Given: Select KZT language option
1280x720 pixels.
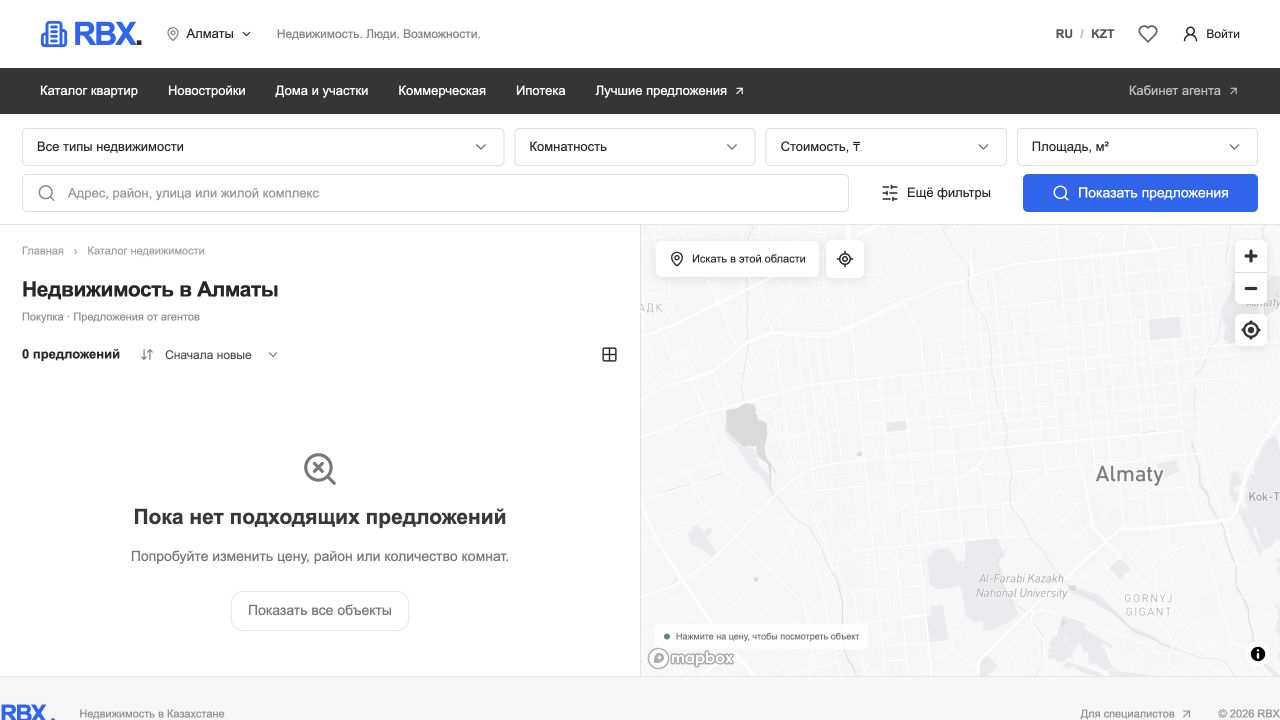Looking at the screenshot, I should tap(1102, 34).
